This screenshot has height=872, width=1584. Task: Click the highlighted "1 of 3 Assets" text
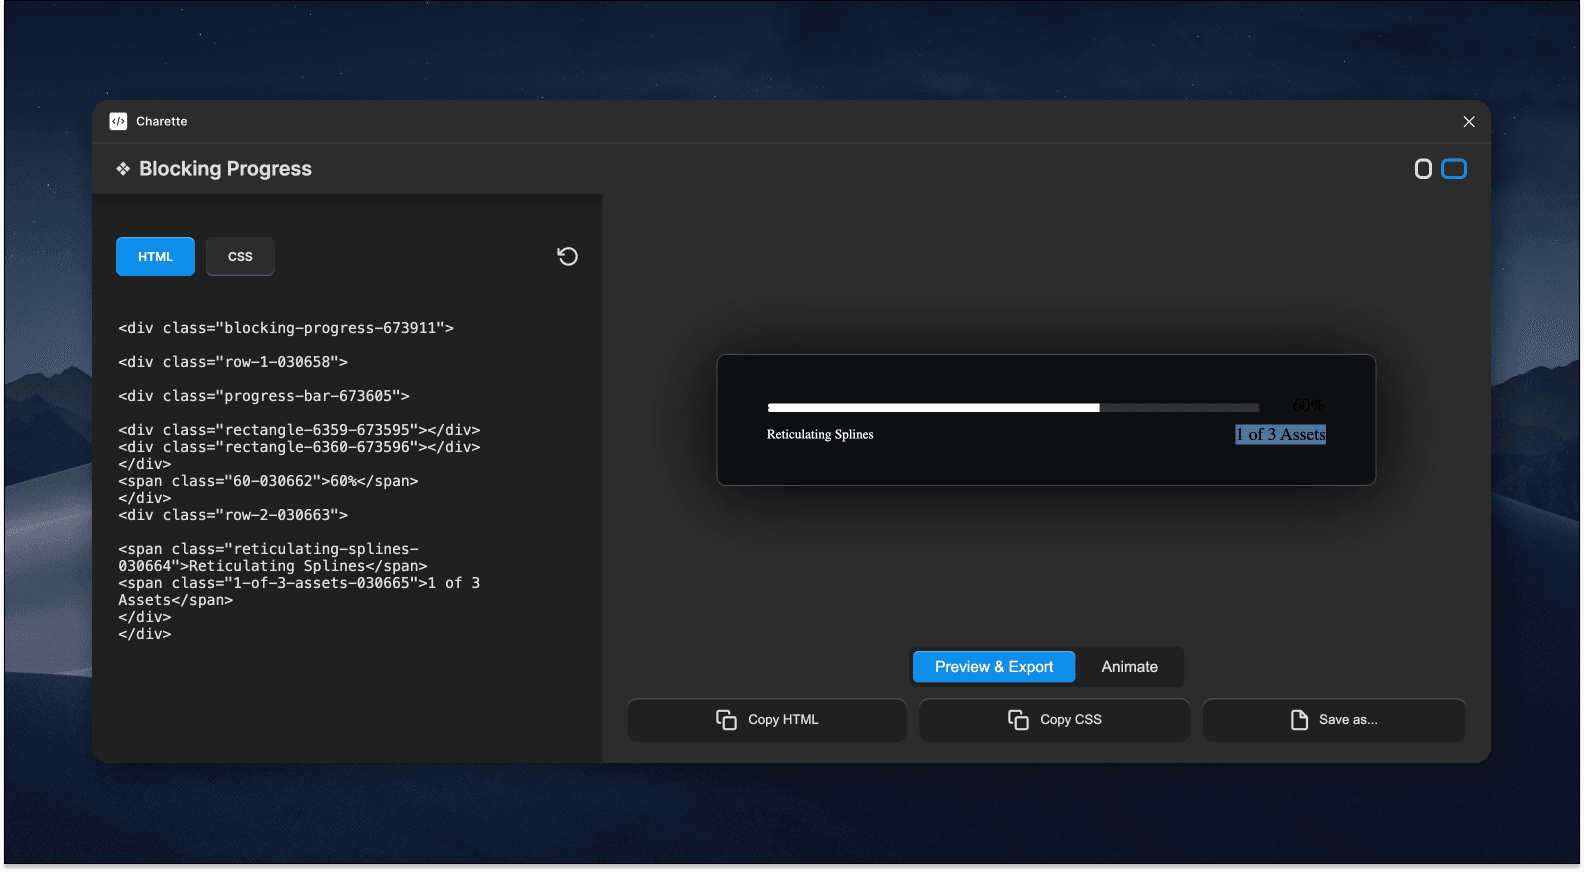(1280, 435)
